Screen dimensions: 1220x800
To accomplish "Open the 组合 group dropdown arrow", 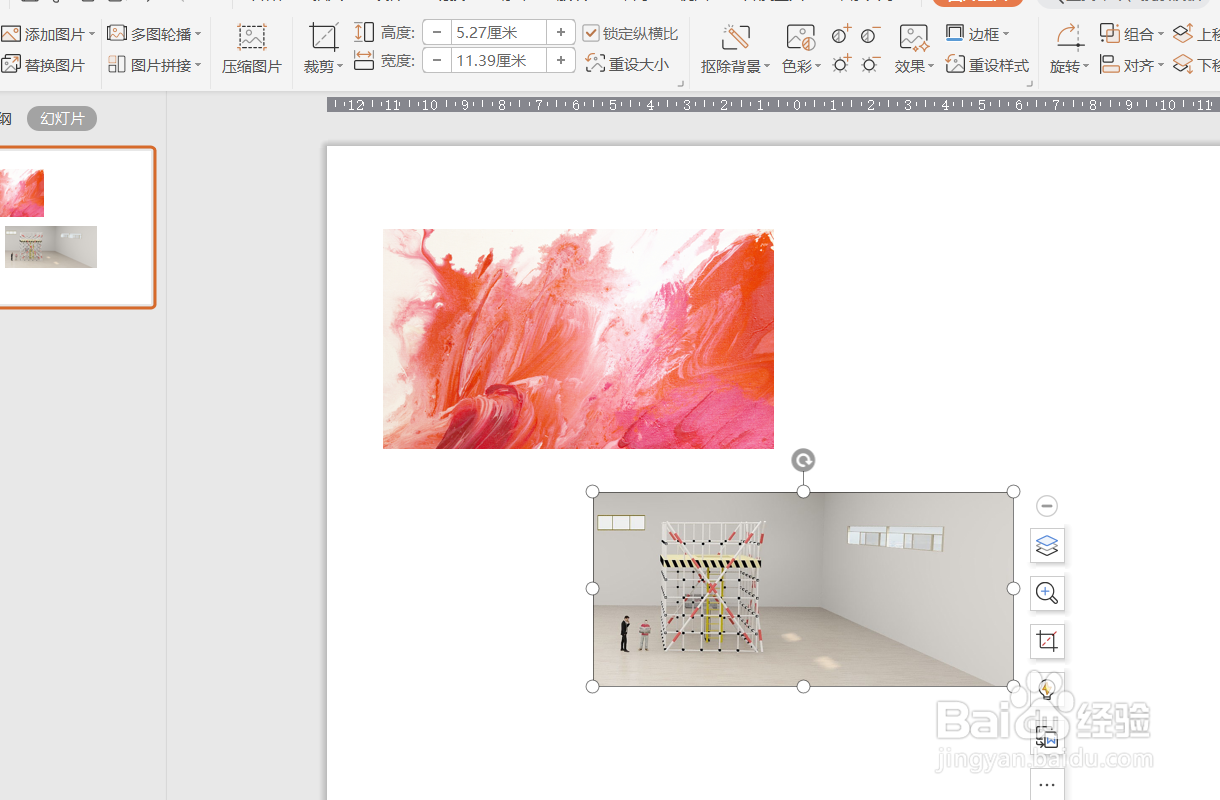I will click(x=1161, y=34).
